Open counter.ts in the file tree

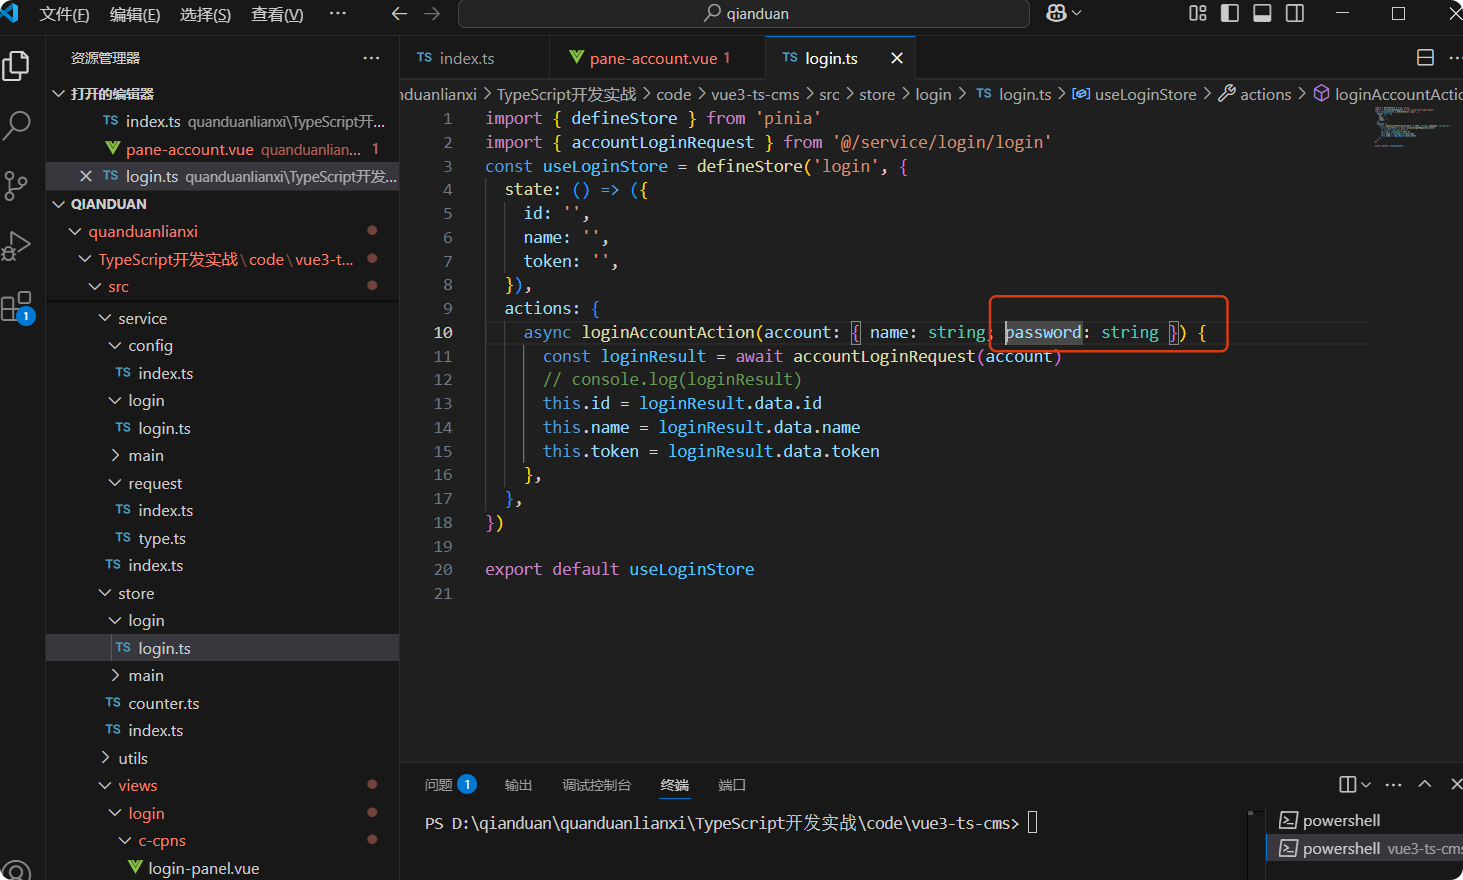[163, 703]
